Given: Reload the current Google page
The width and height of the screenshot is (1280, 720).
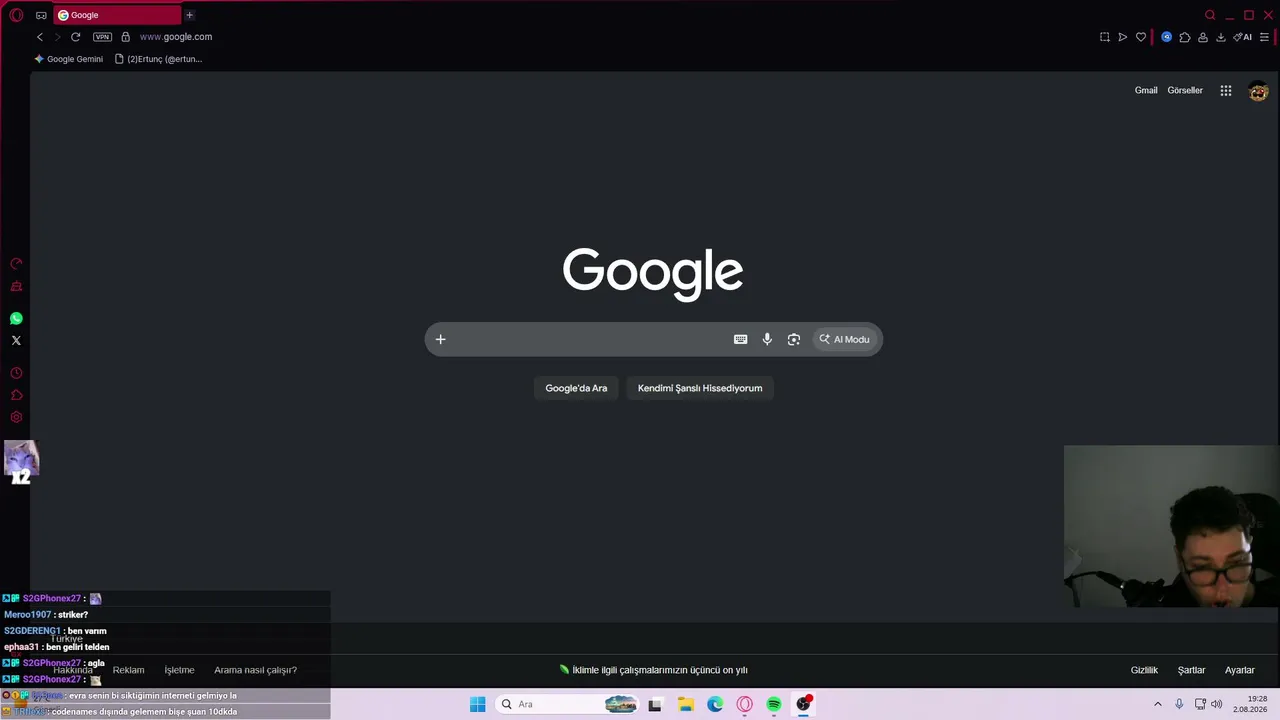Looking at the screenshot, I should coord(75,37).
